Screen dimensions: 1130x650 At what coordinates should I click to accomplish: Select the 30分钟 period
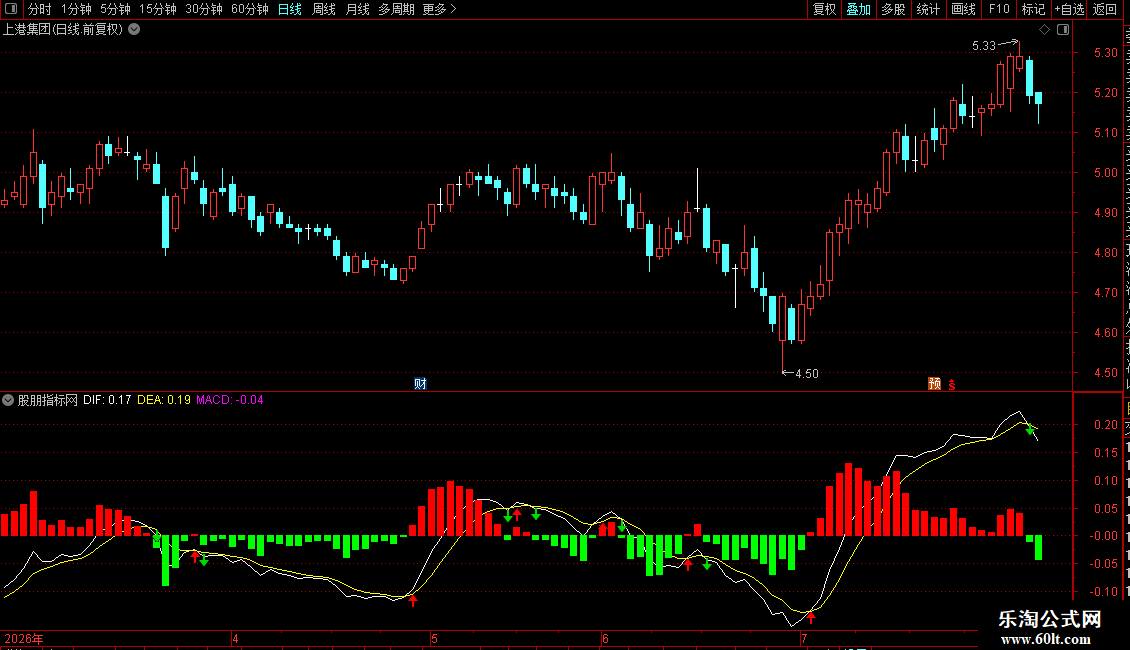[204, 9]
